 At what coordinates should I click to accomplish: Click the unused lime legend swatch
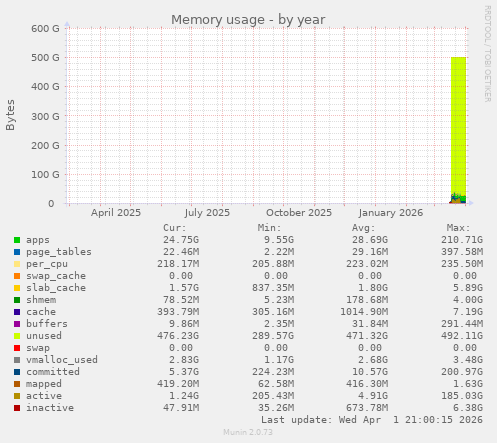(x=17, y=336)
